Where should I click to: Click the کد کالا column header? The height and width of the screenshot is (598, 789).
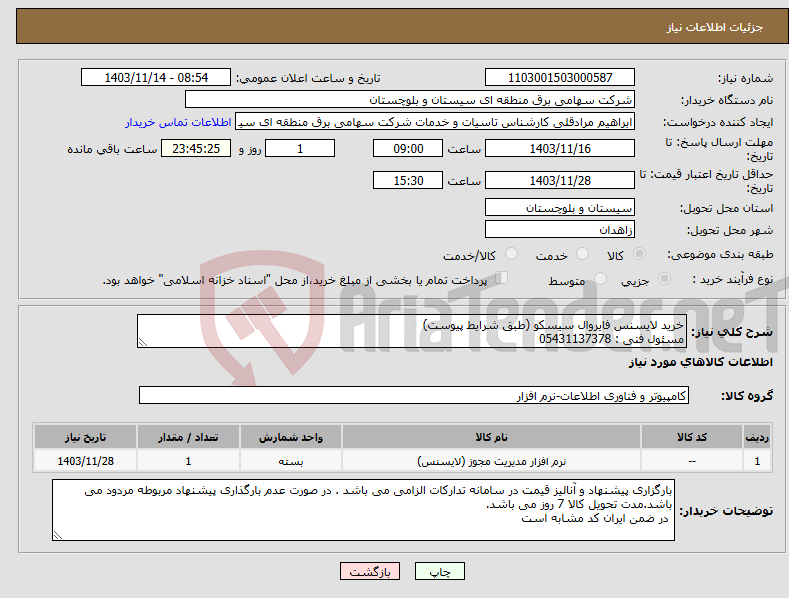tap(692, 437)
